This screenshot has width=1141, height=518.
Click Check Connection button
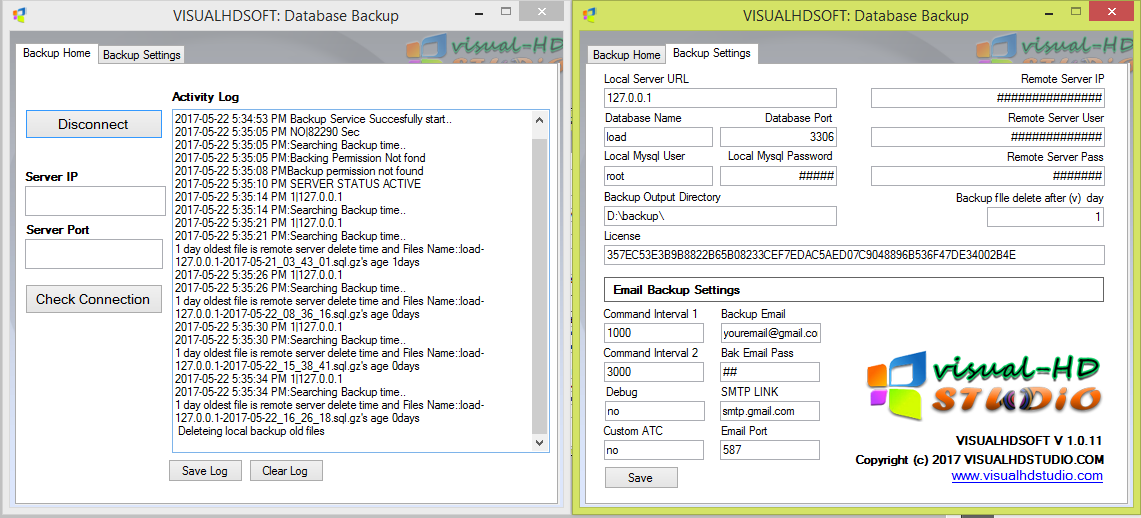(x=94, y=299)
